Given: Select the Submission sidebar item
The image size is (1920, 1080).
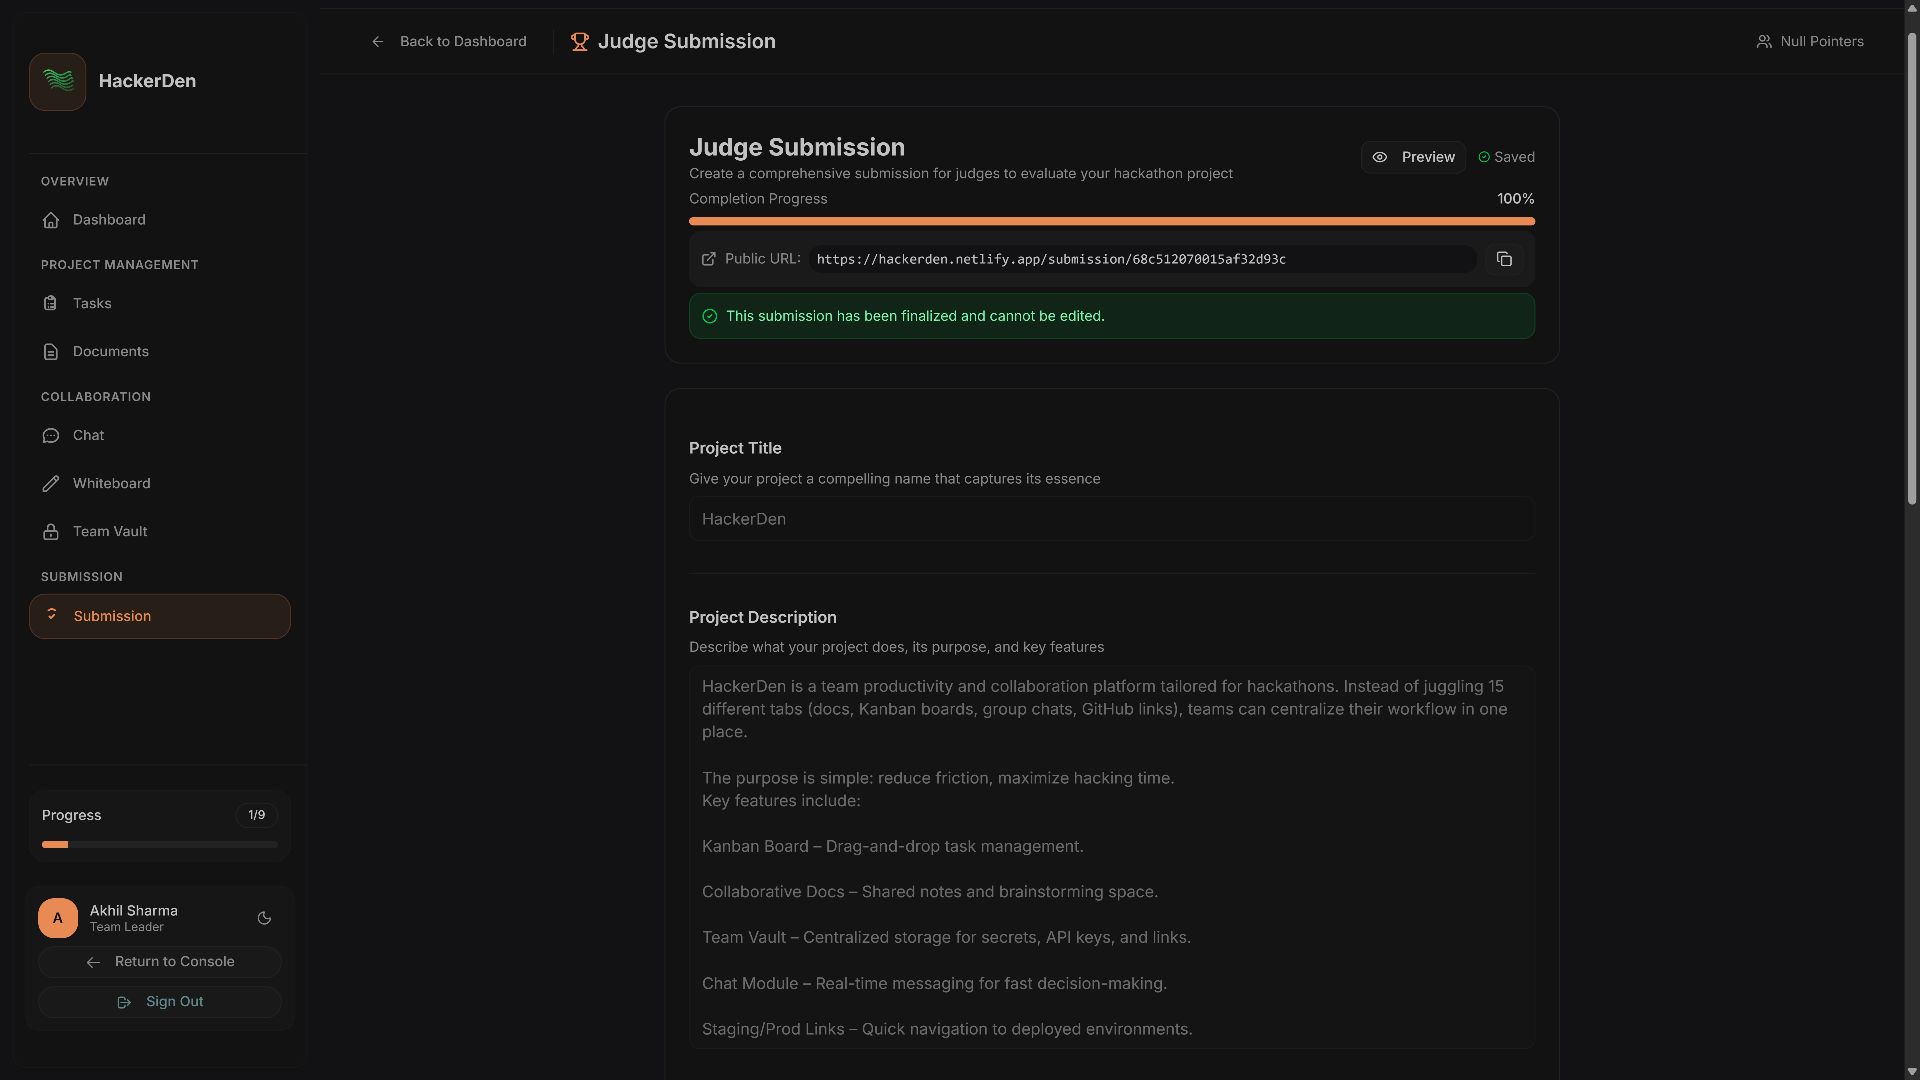Looking at the screenshot, I should 159,616.
